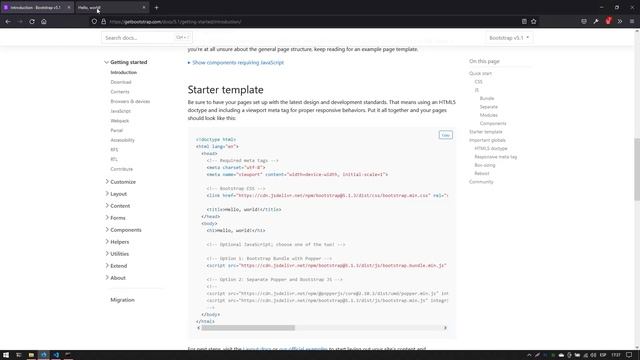Open Visual Studio Code from the taskbar

(56, 355)
